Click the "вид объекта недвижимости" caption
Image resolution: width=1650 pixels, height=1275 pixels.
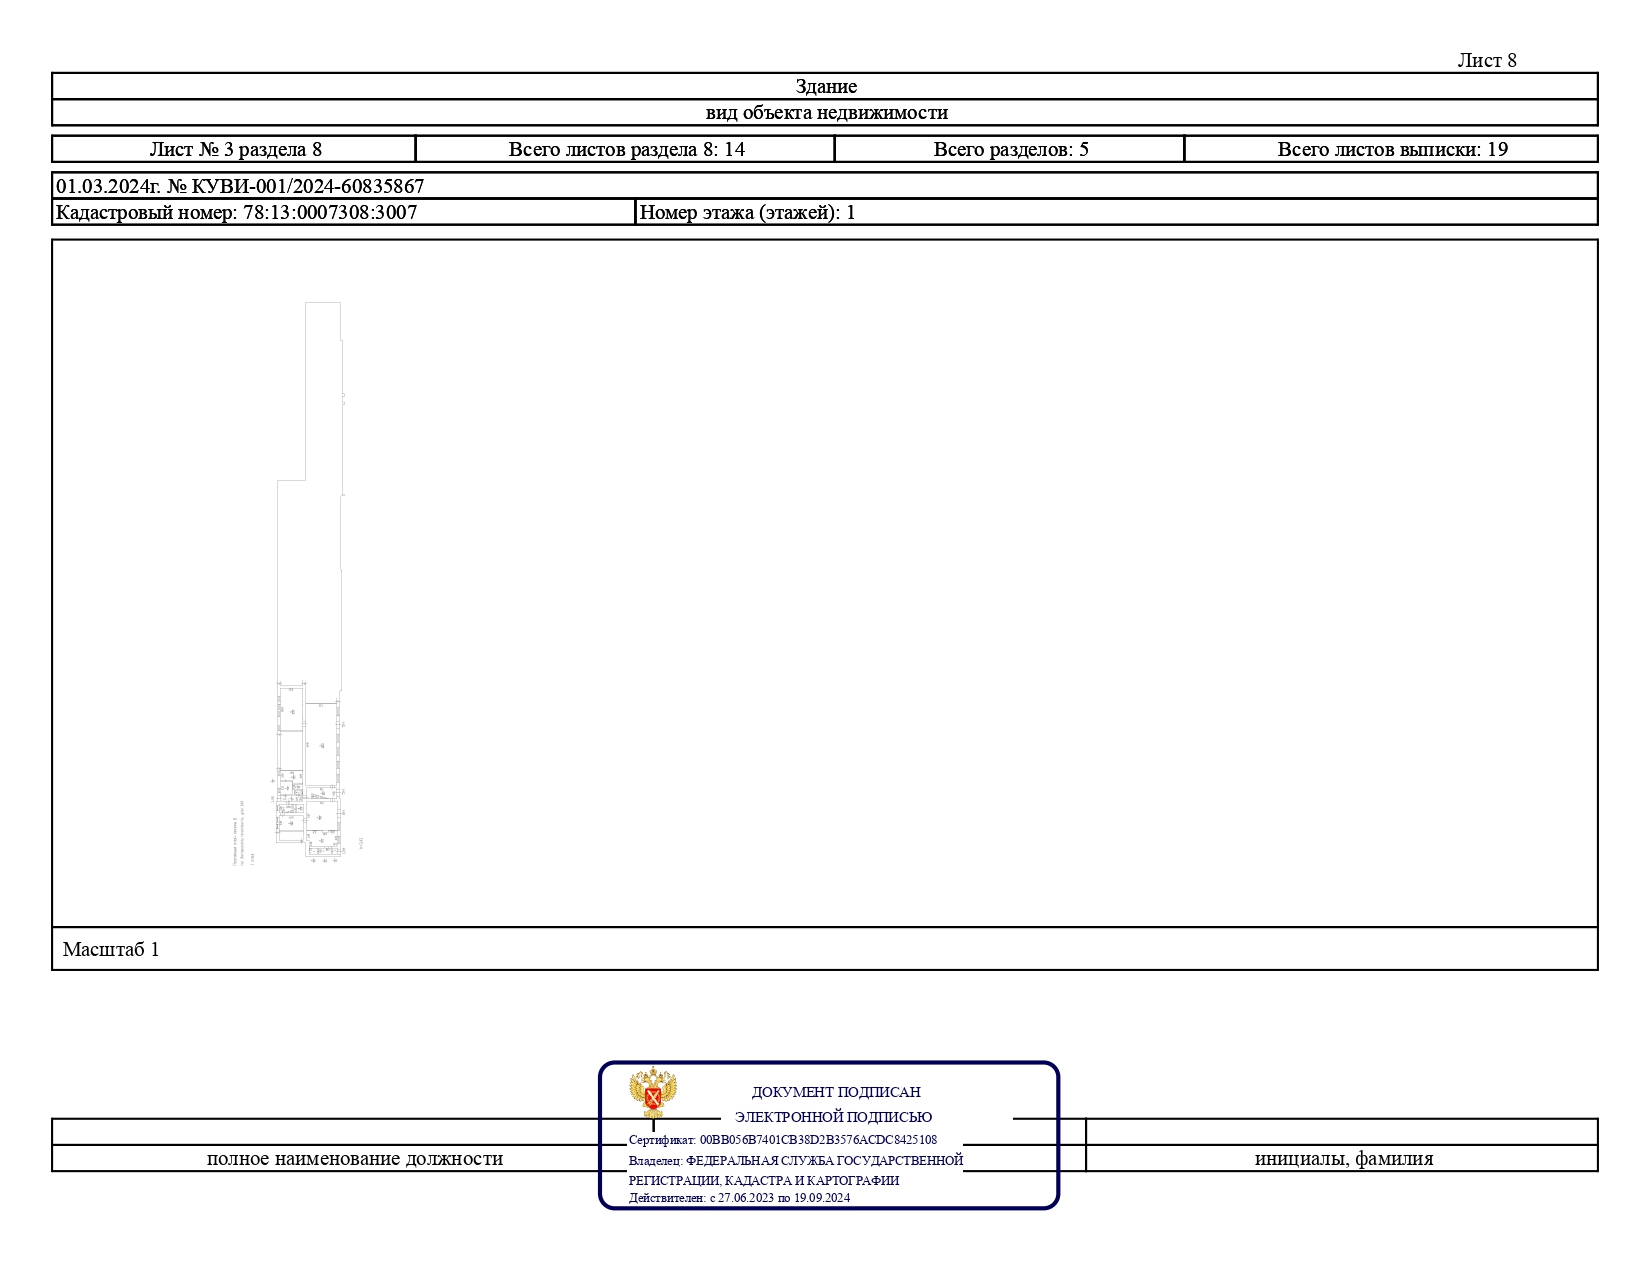(825, 113)
